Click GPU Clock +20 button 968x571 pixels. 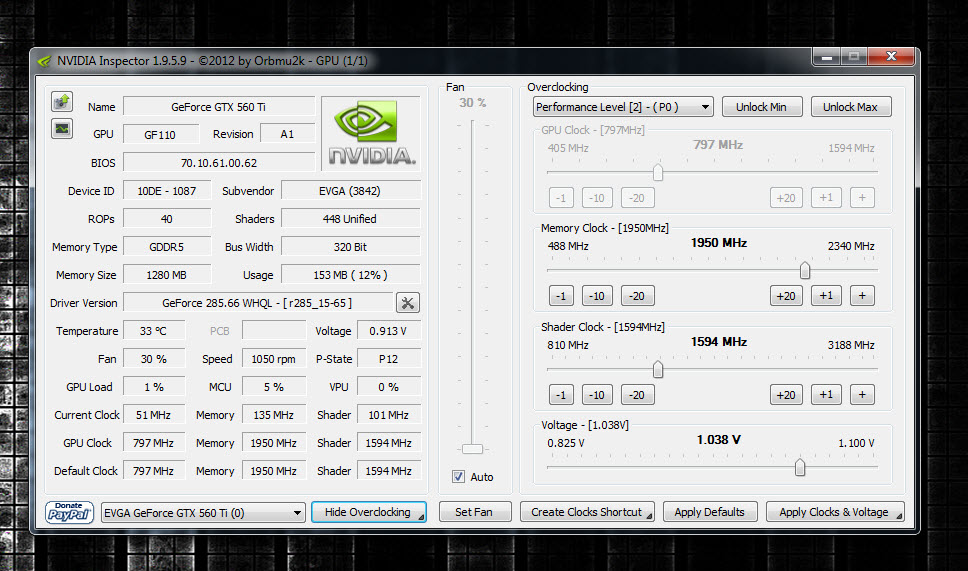pyautogui.click(x=786, y=198)
